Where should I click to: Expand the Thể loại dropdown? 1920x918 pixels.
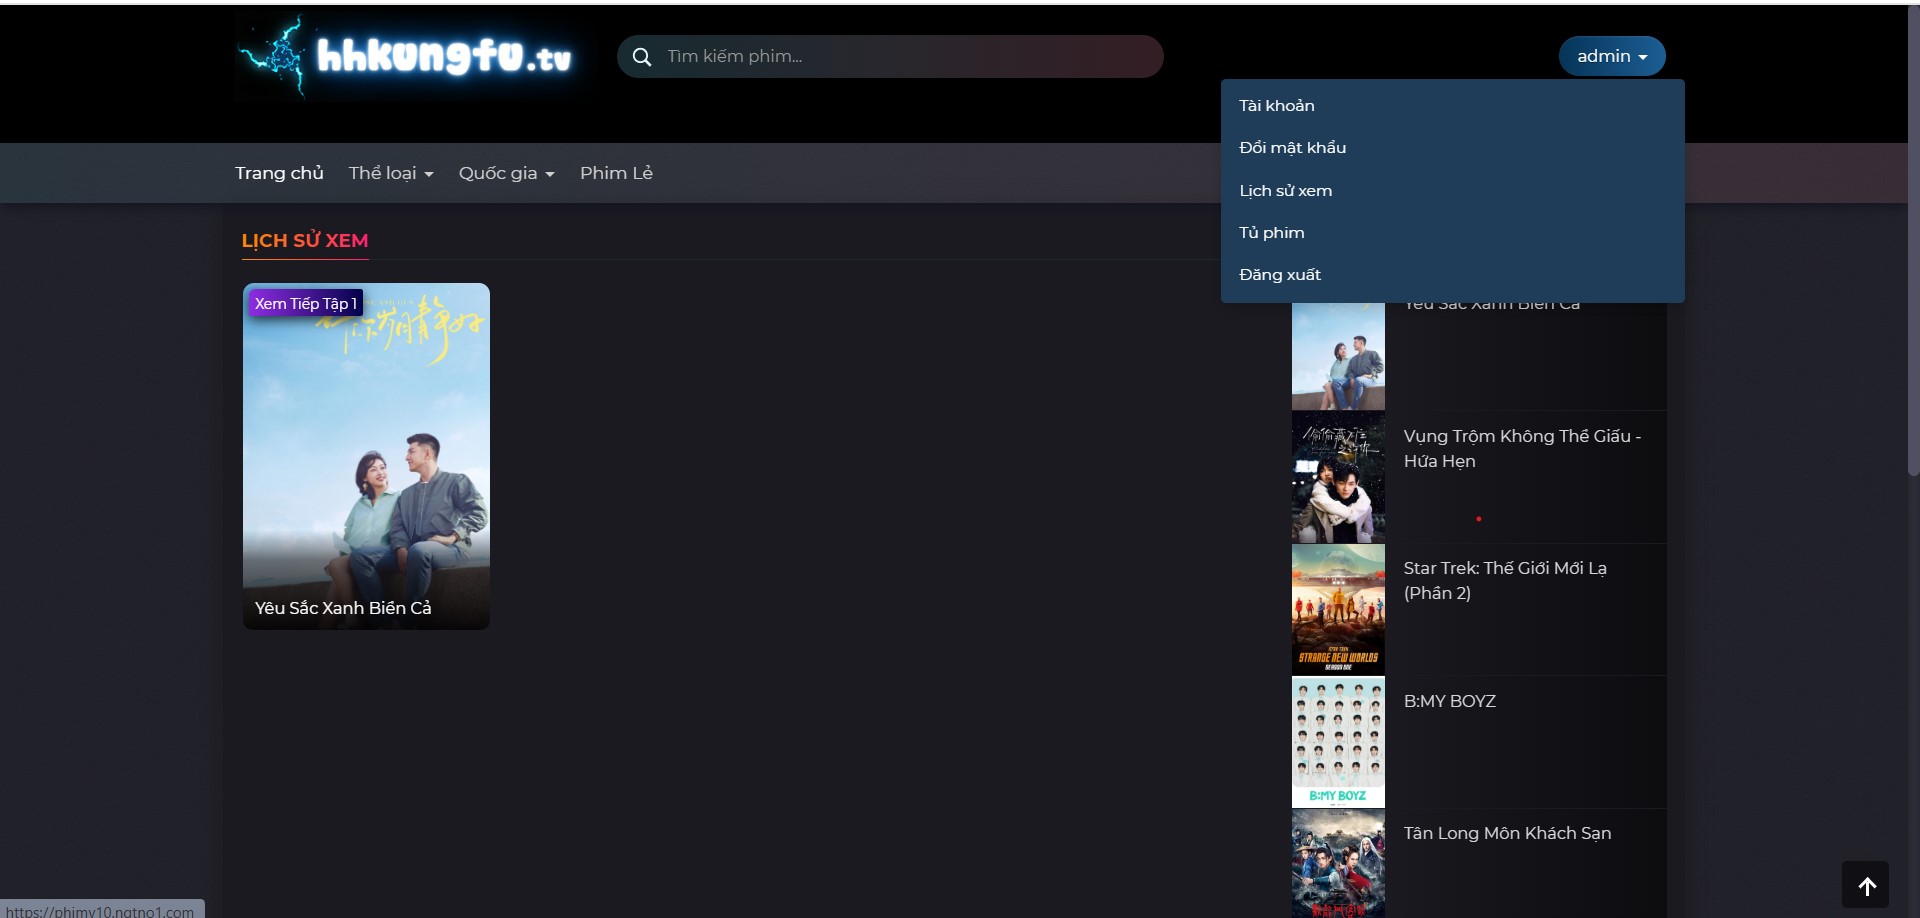click(390, 173)
